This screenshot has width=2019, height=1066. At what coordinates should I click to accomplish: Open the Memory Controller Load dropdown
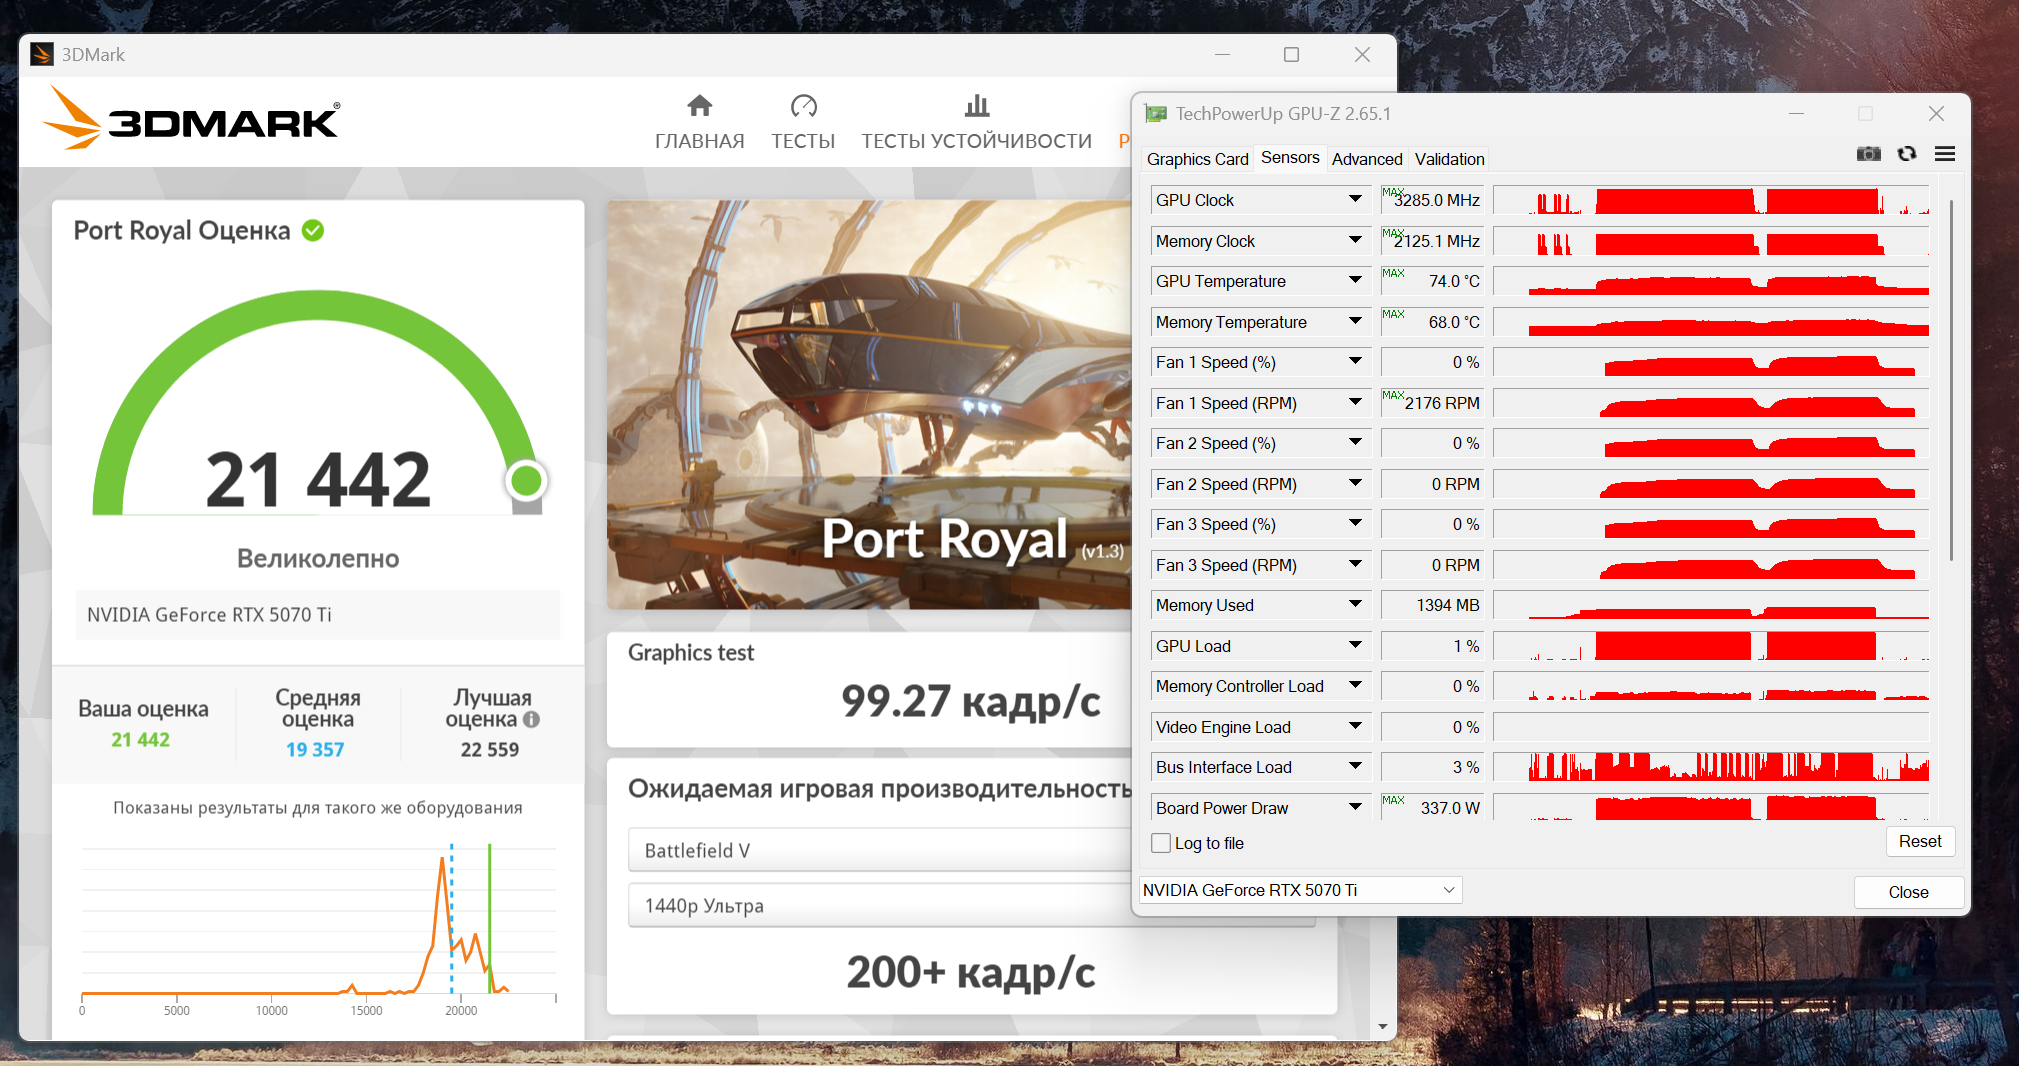[x=1355, y=686]
